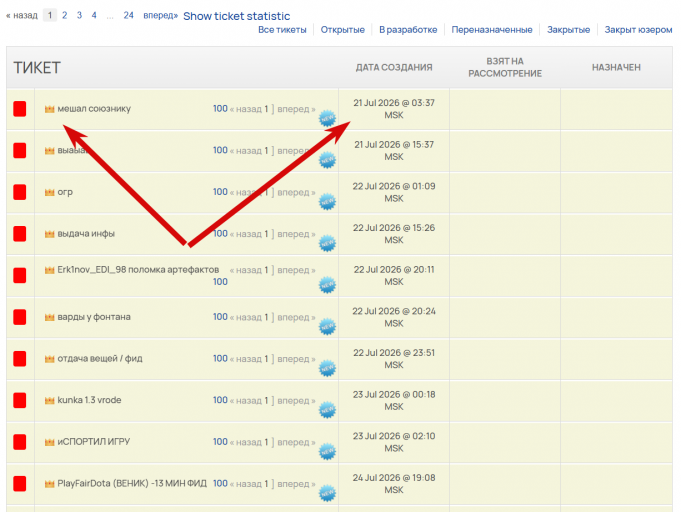
Task: Click NEW badge in 'варды у фонтана' row
Action: [327, 327]
